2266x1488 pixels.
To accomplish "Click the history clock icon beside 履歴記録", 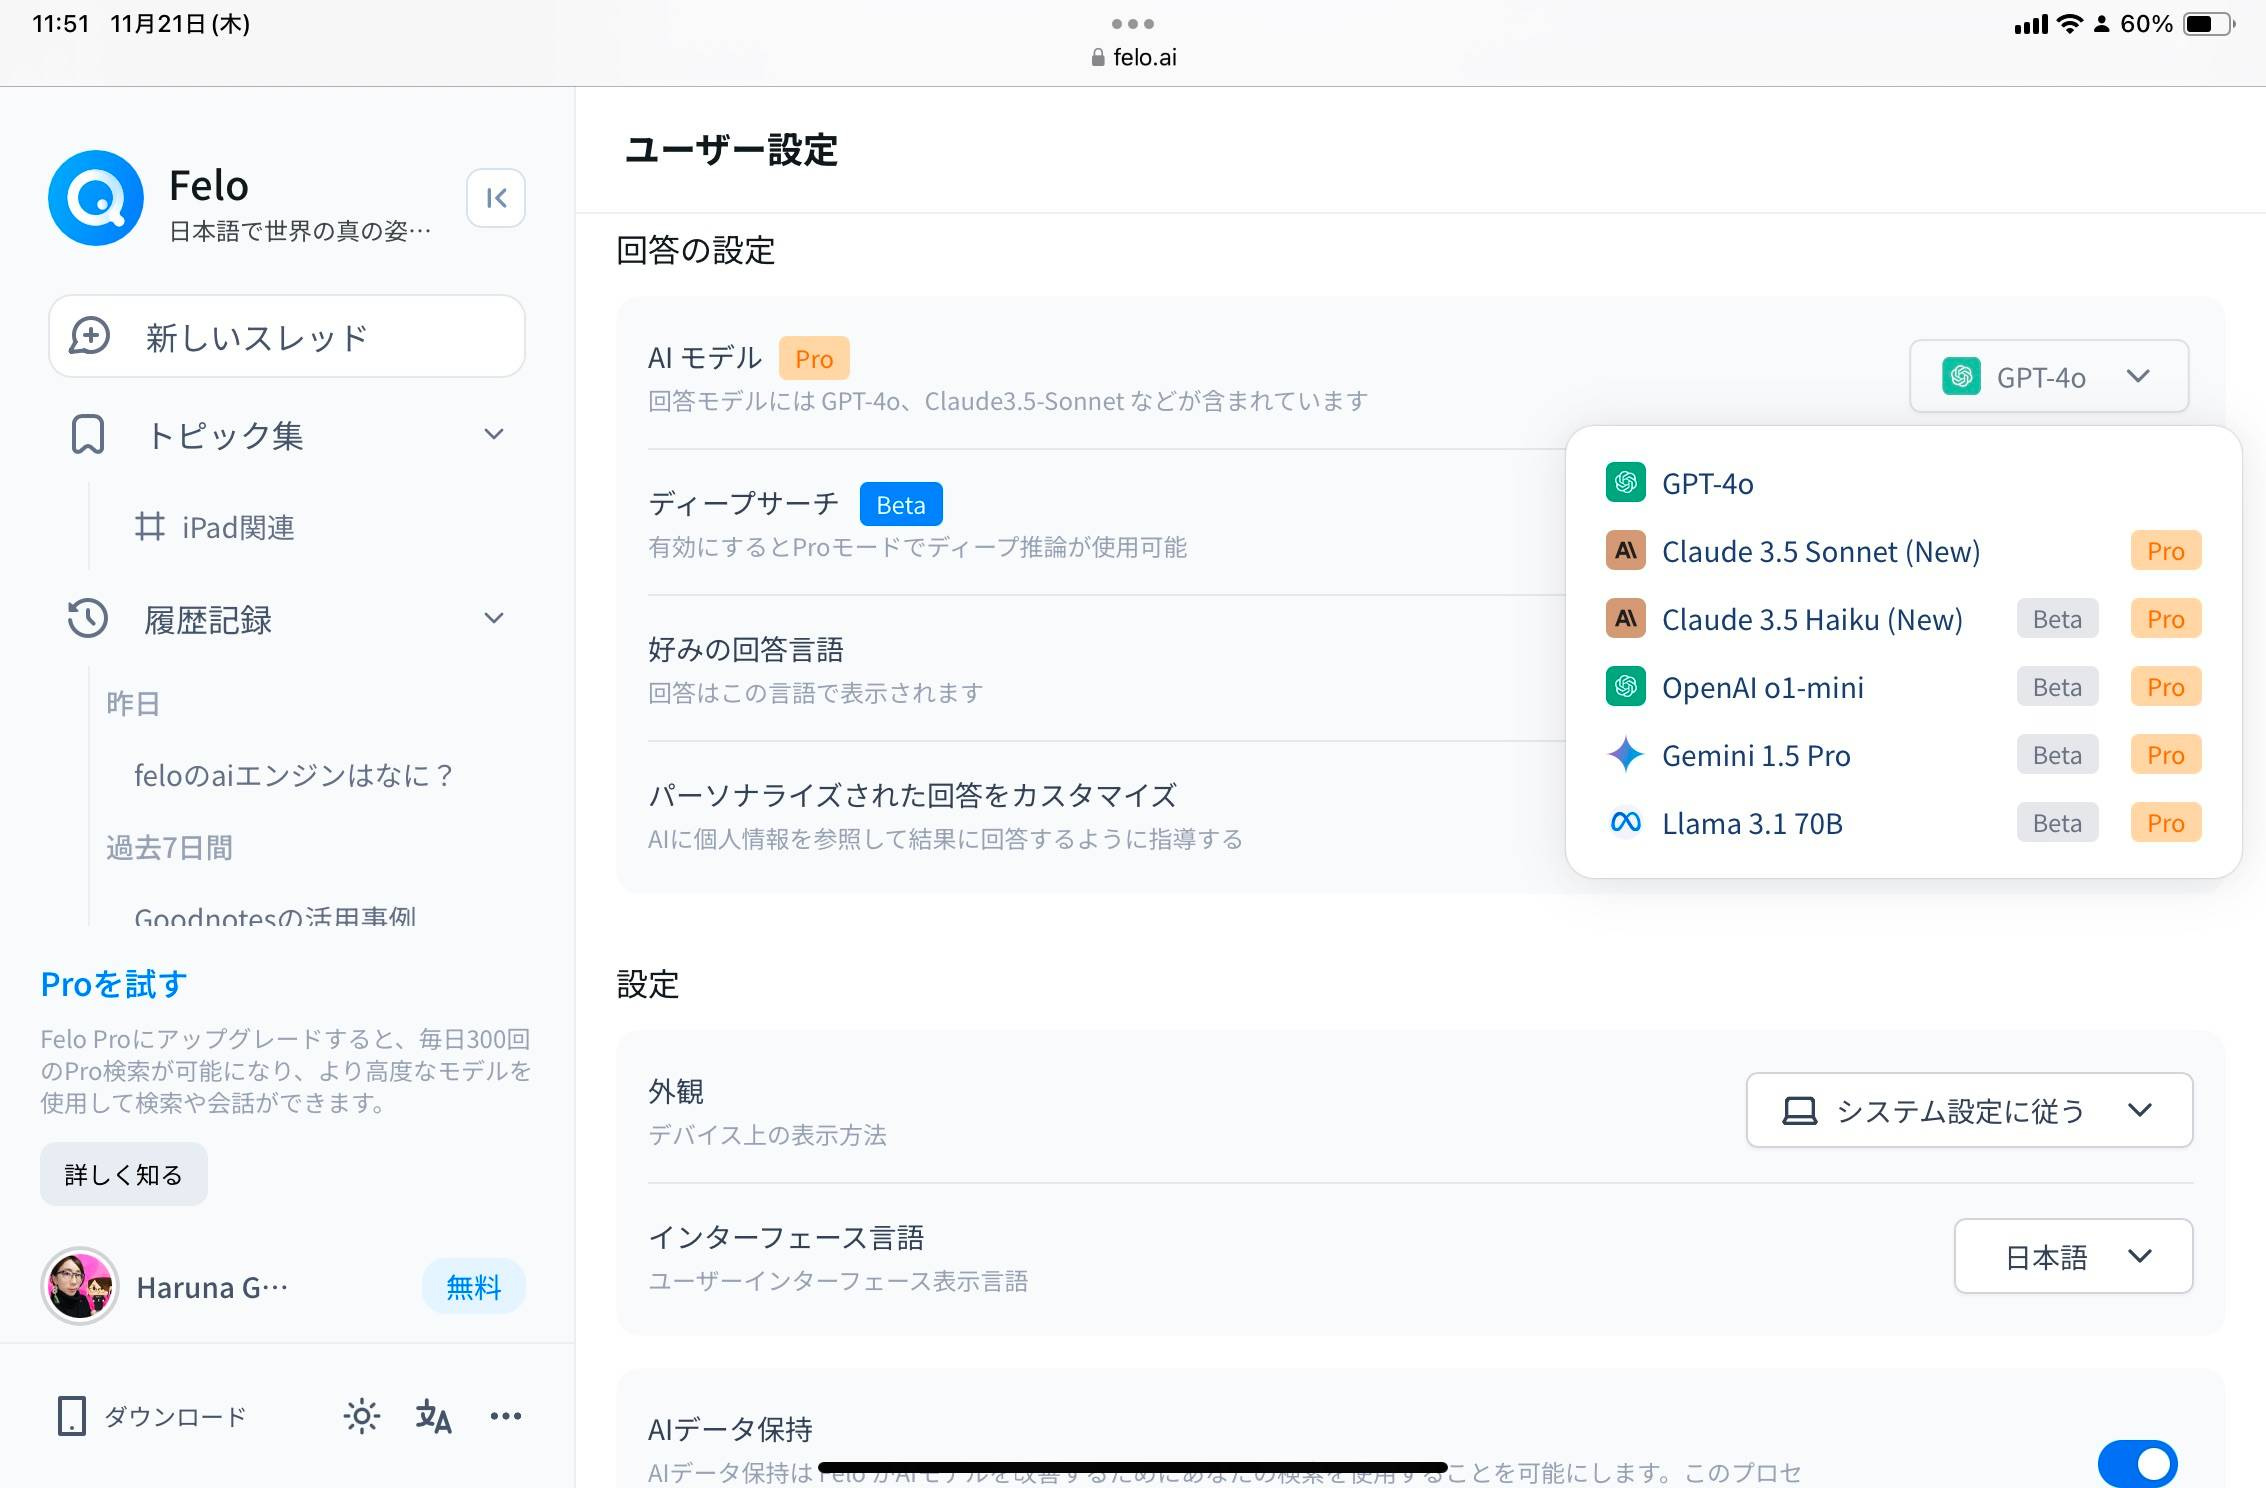I will [x=88, y=619].
